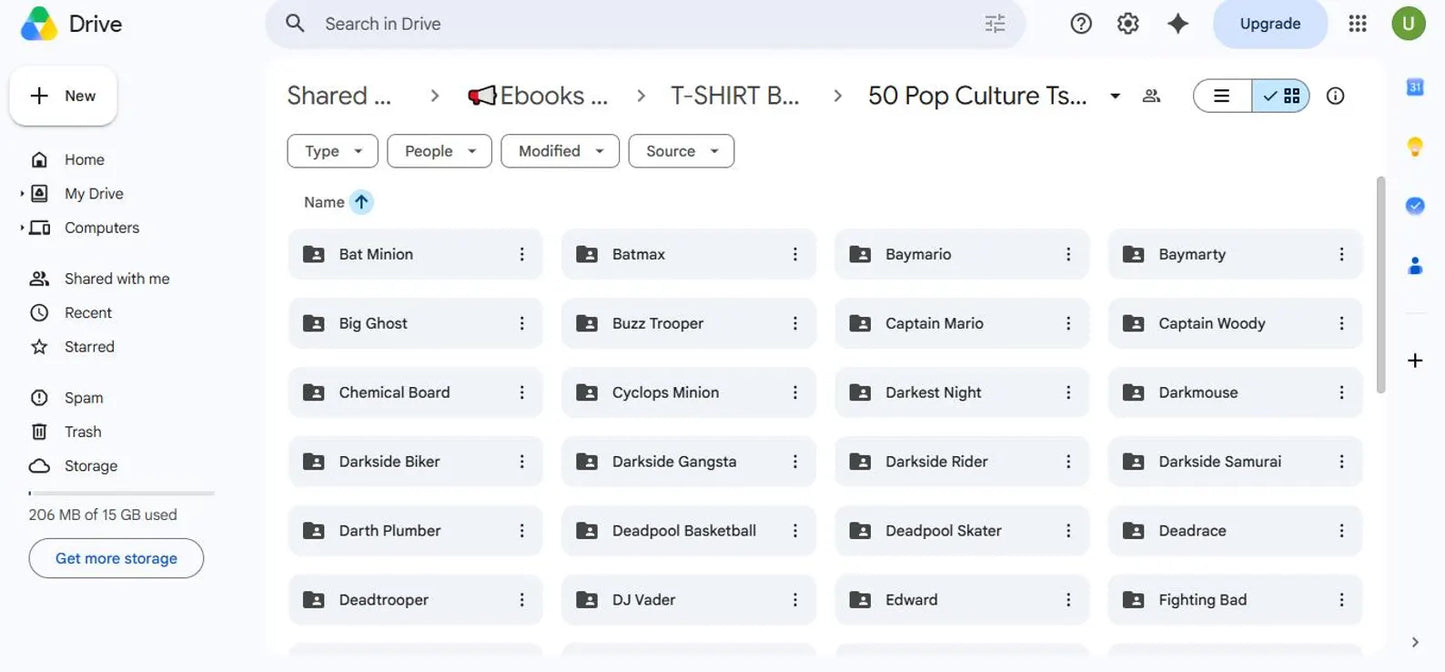This screenshot has width=1445, height=672.
Task: Open the Type filter dropdown
Action: (x=333, y=151)
